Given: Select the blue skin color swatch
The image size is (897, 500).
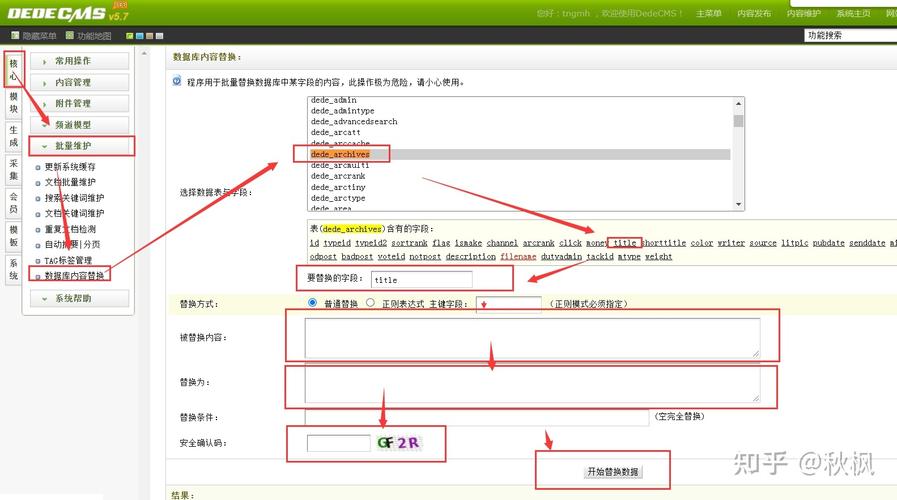Looking at the screenshot, I should coord(140,36).
